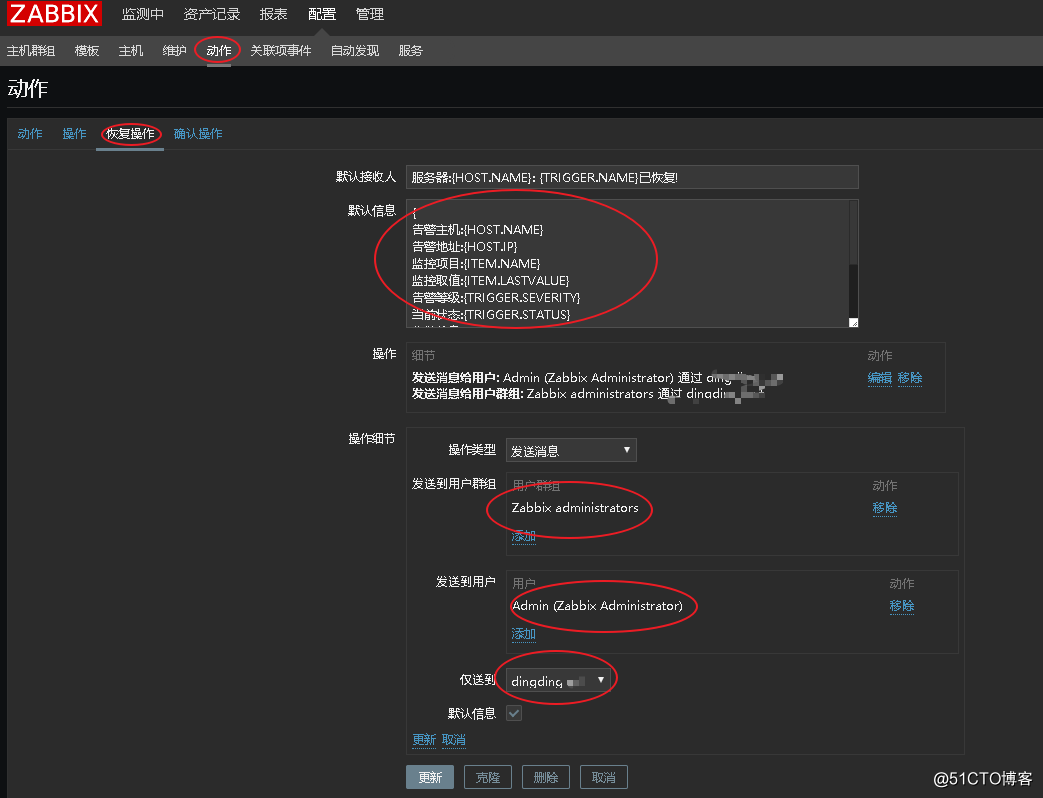Open the 仅送到 dingding dropdown
Viewport: 1043px width, 798px height.
[x=559, y=680]
